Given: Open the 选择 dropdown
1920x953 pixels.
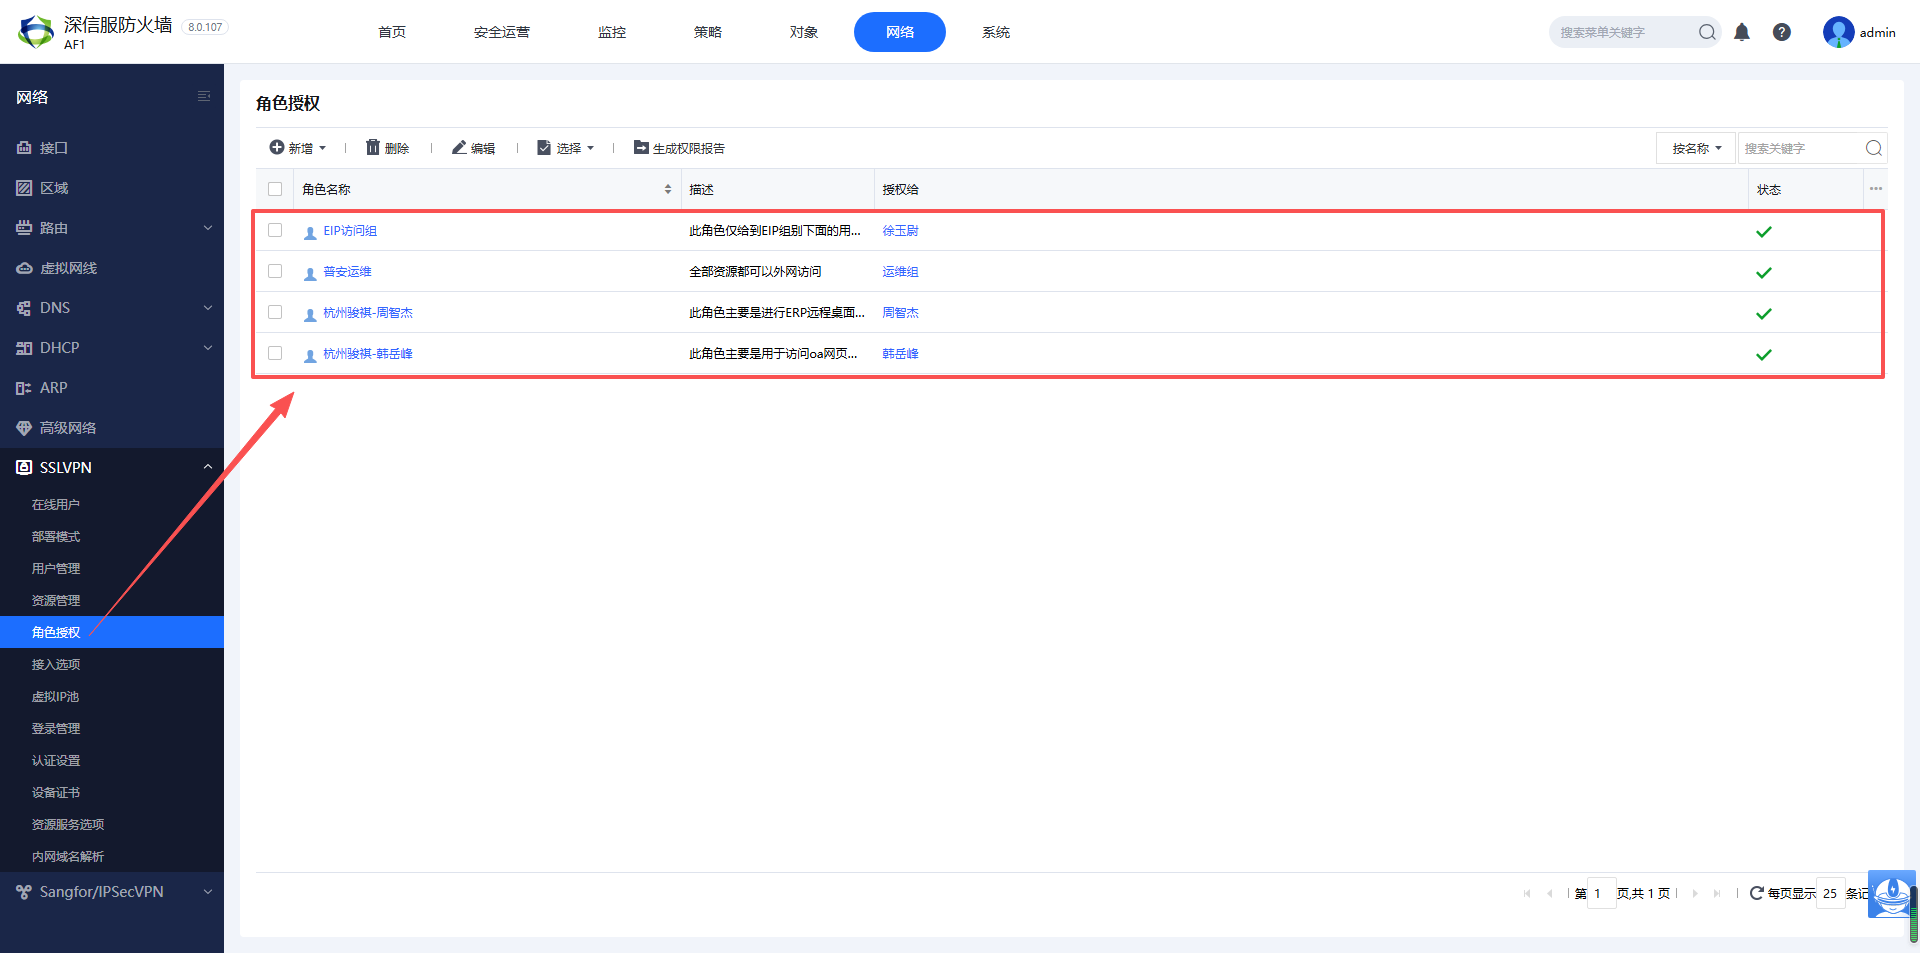Looking at the screenshot, I should pyautogui.click(x=566, y=148).
